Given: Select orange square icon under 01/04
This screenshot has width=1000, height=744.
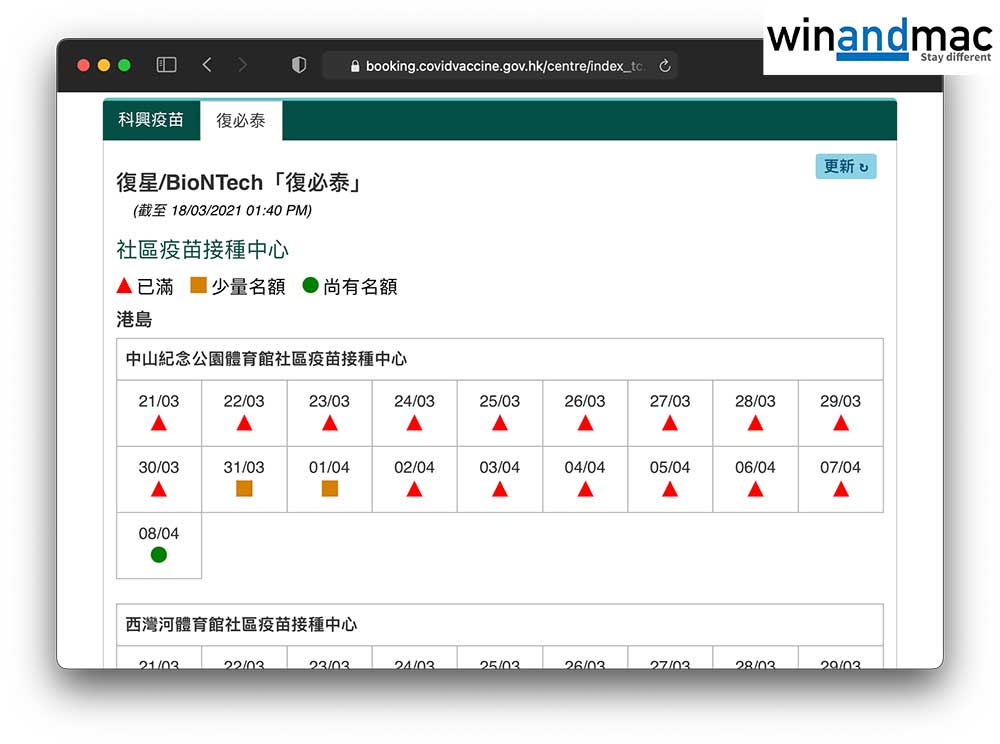Looking at the screenshot, I should [329, 489].
